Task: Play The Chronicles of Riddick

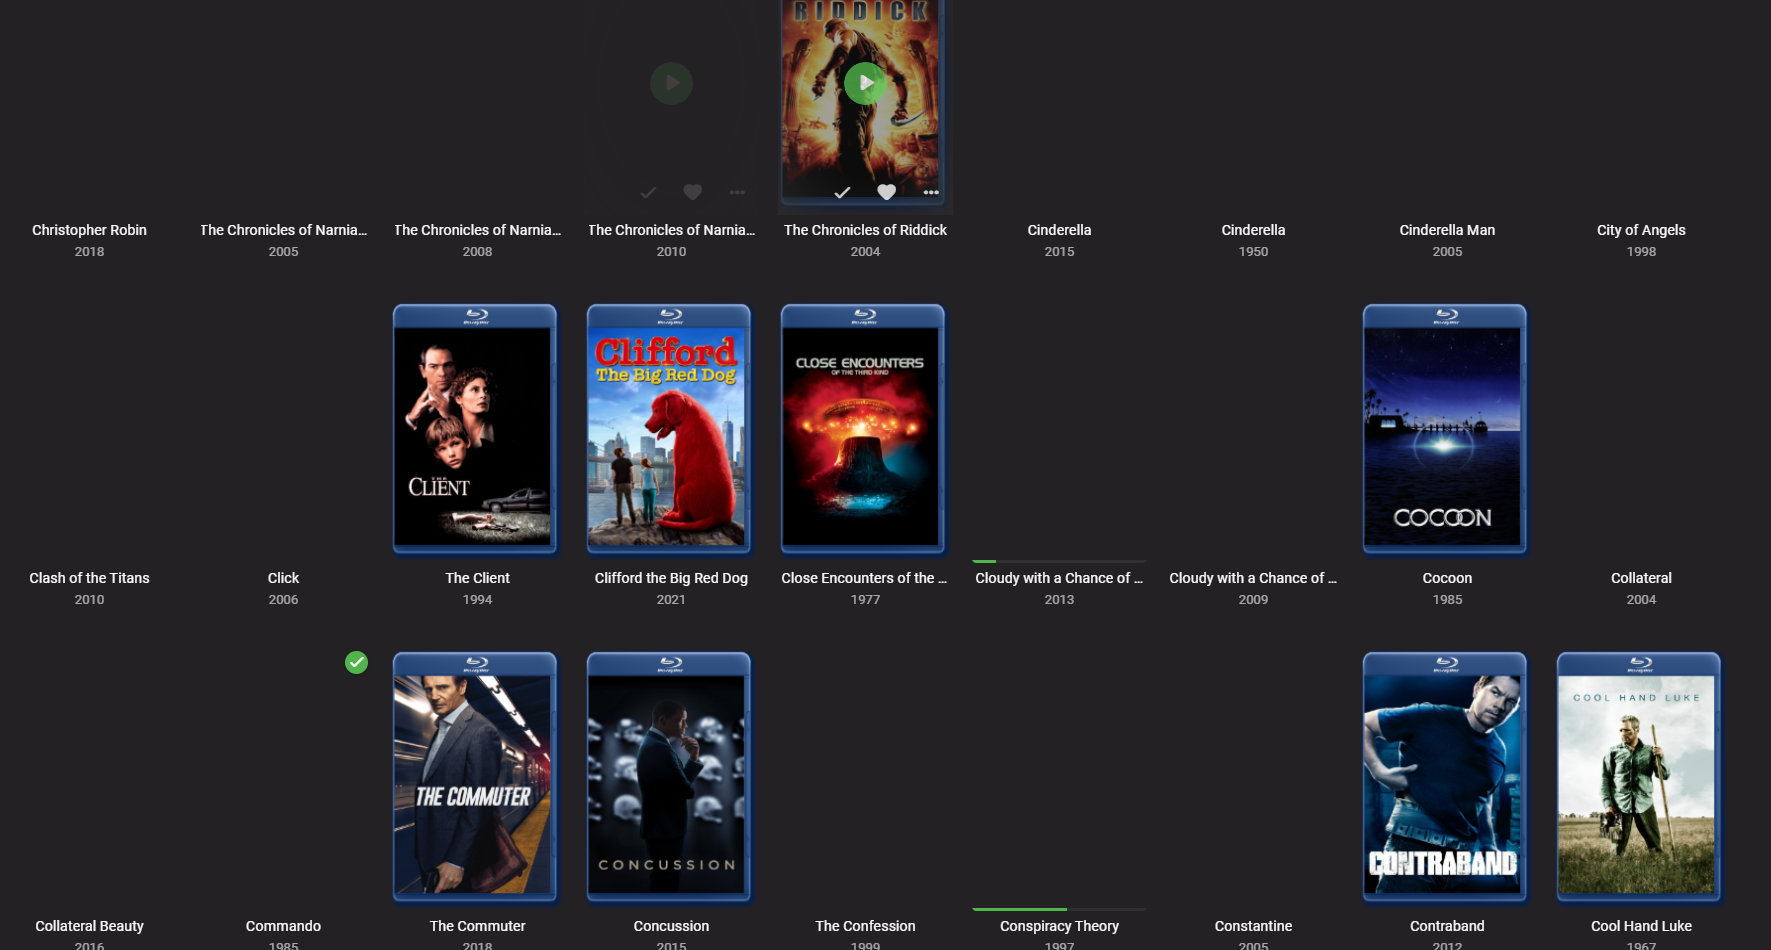Action: [x=865, y=83]
